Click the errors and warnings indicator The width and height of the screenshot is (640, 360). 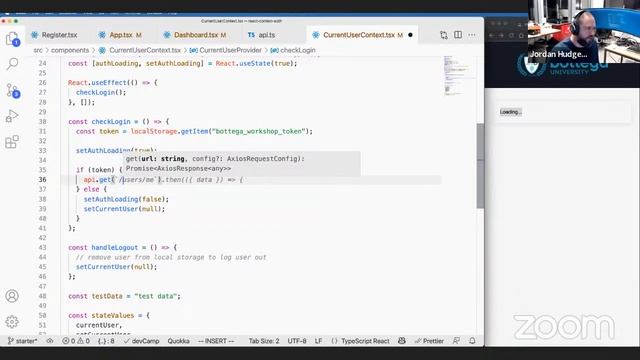(x=76, y=341)
